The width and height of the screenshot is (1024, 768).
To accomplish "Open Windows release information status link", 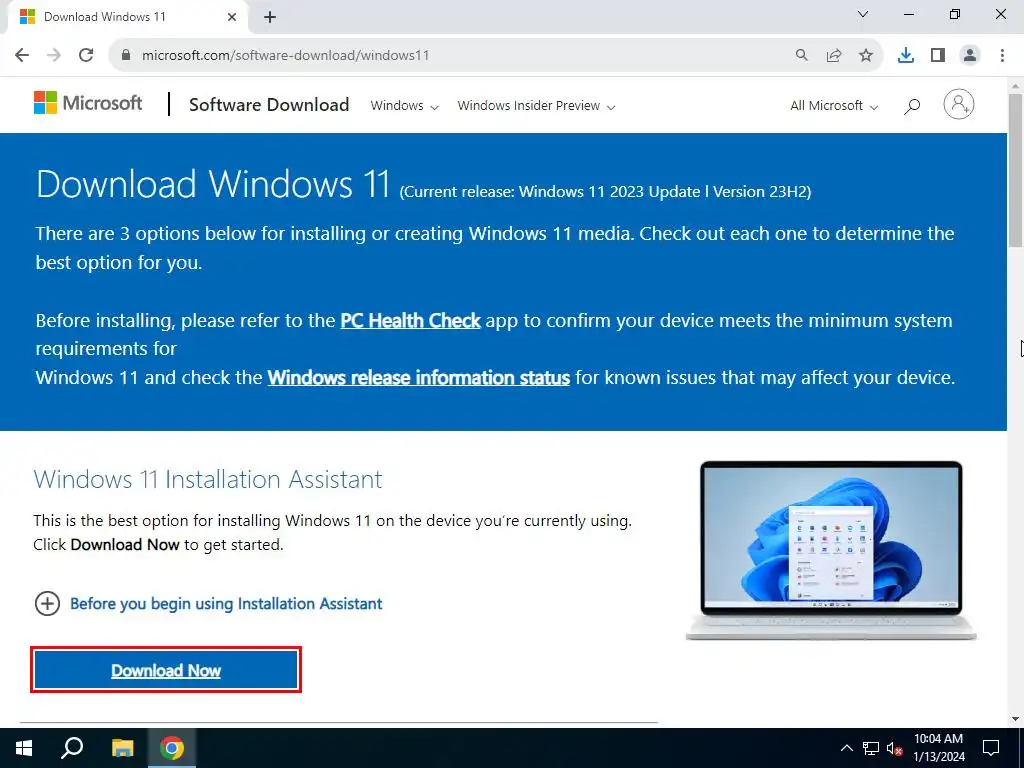I will [419, 377].
